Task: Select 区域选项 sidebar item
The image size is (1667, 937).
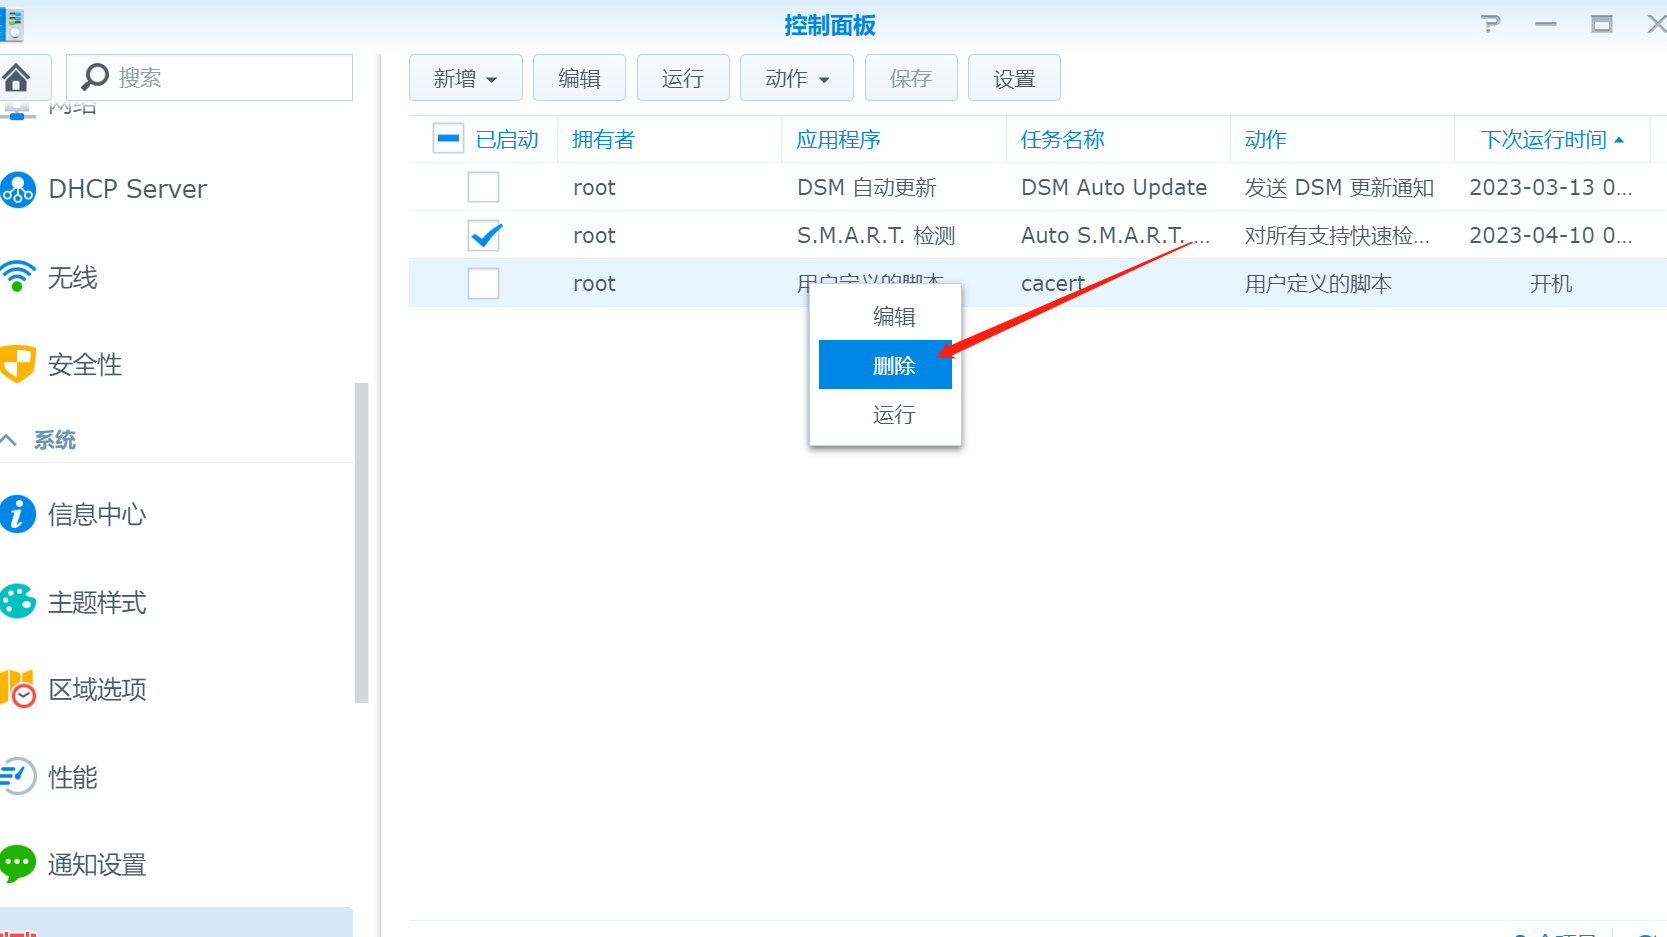Action: (97, 689)
